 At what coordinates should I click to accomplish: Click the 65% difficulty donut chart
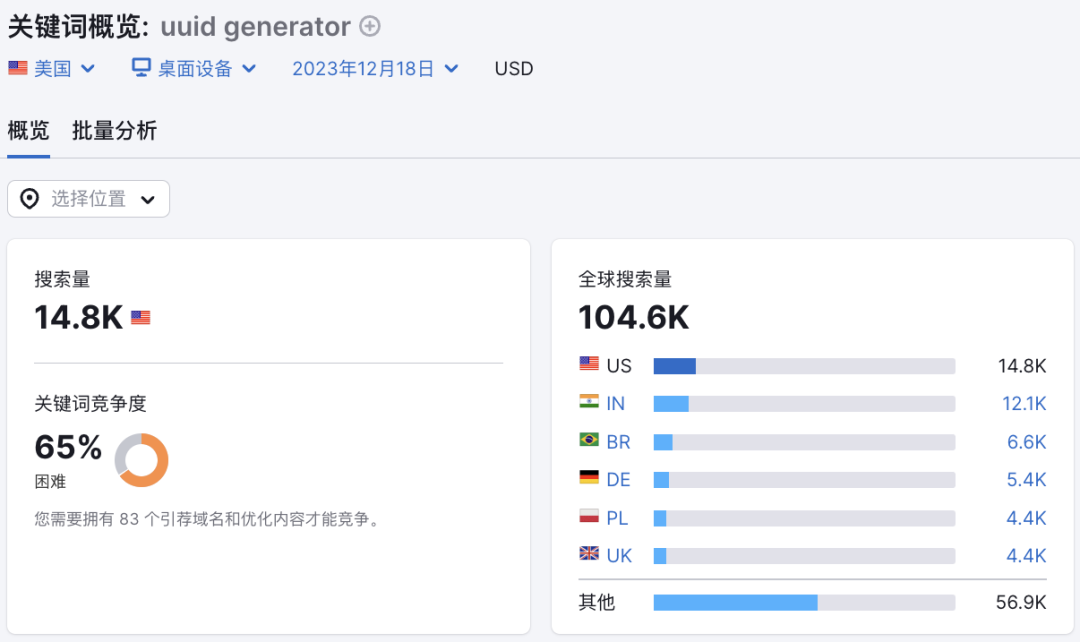(141, 460)
